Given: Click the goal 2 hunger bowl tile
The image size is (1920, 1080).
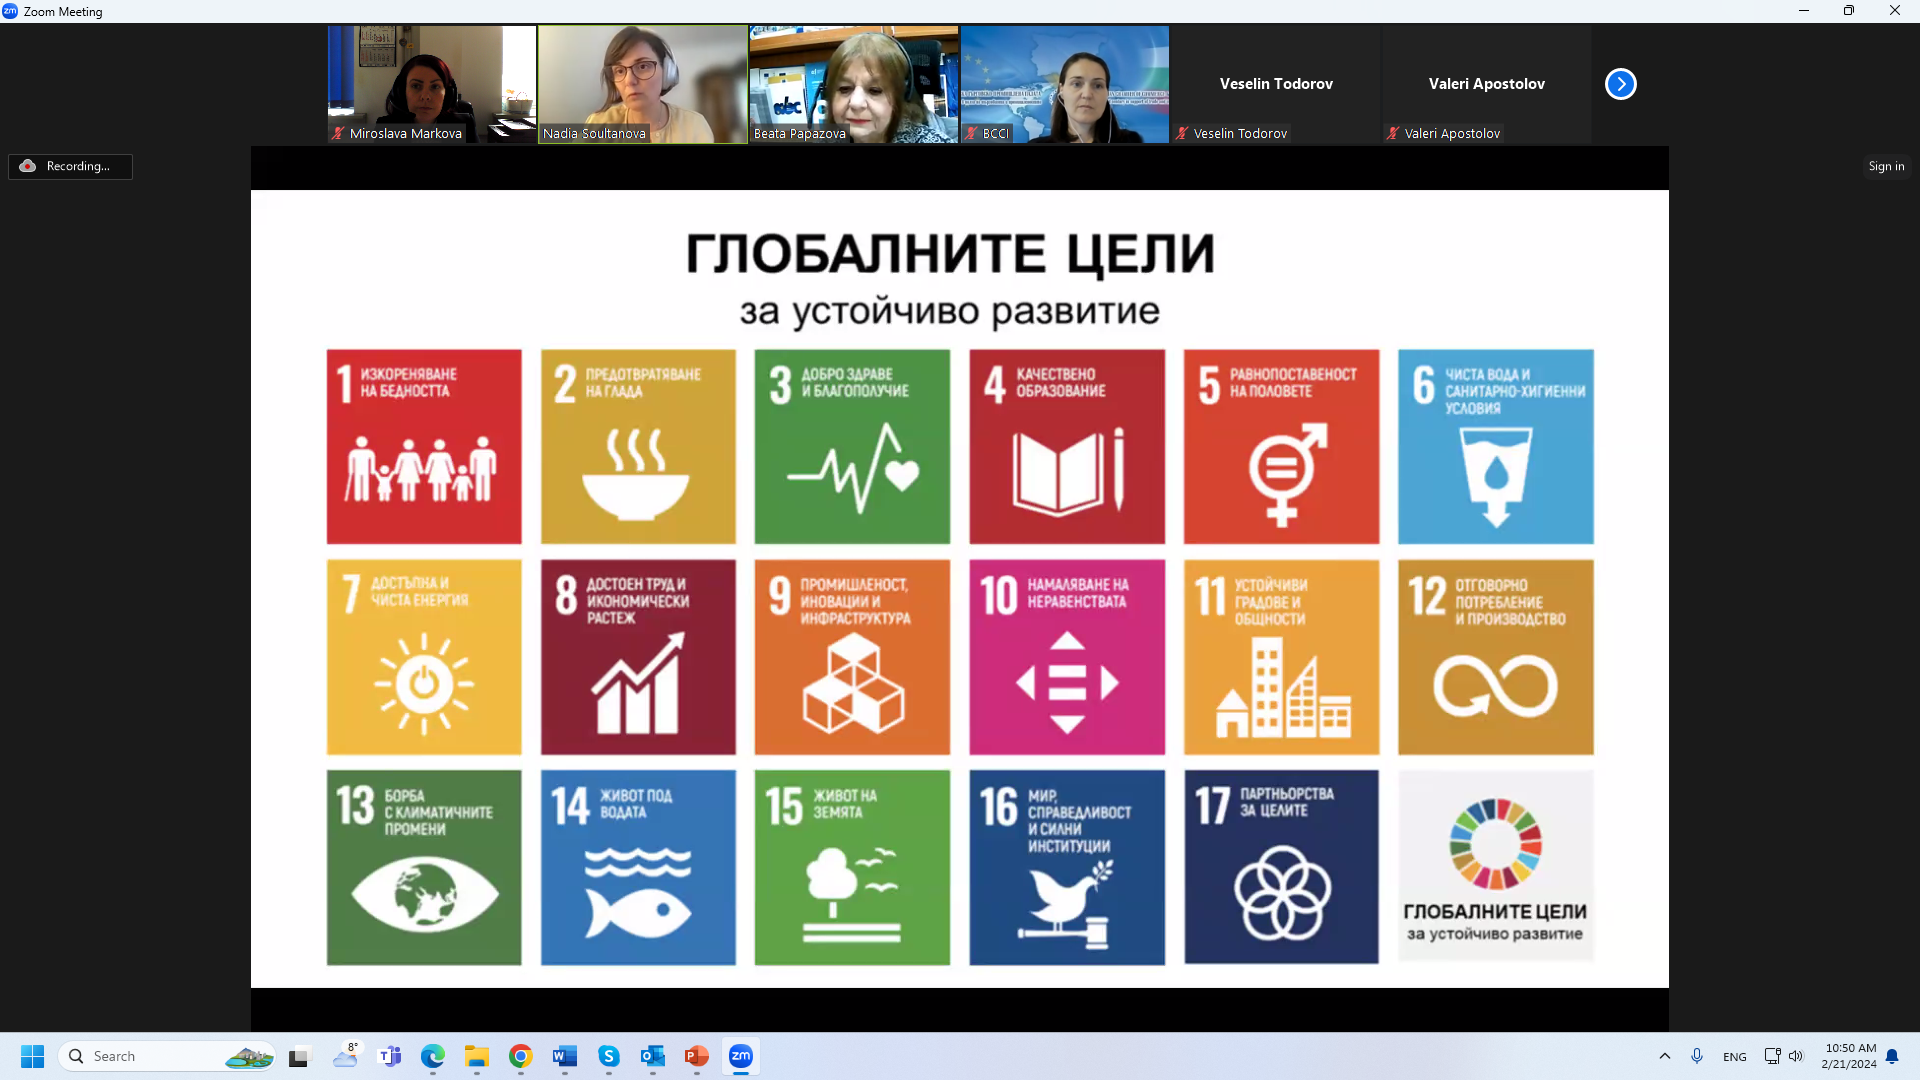Looking at the screenshot, I should (x=638, y=447).
